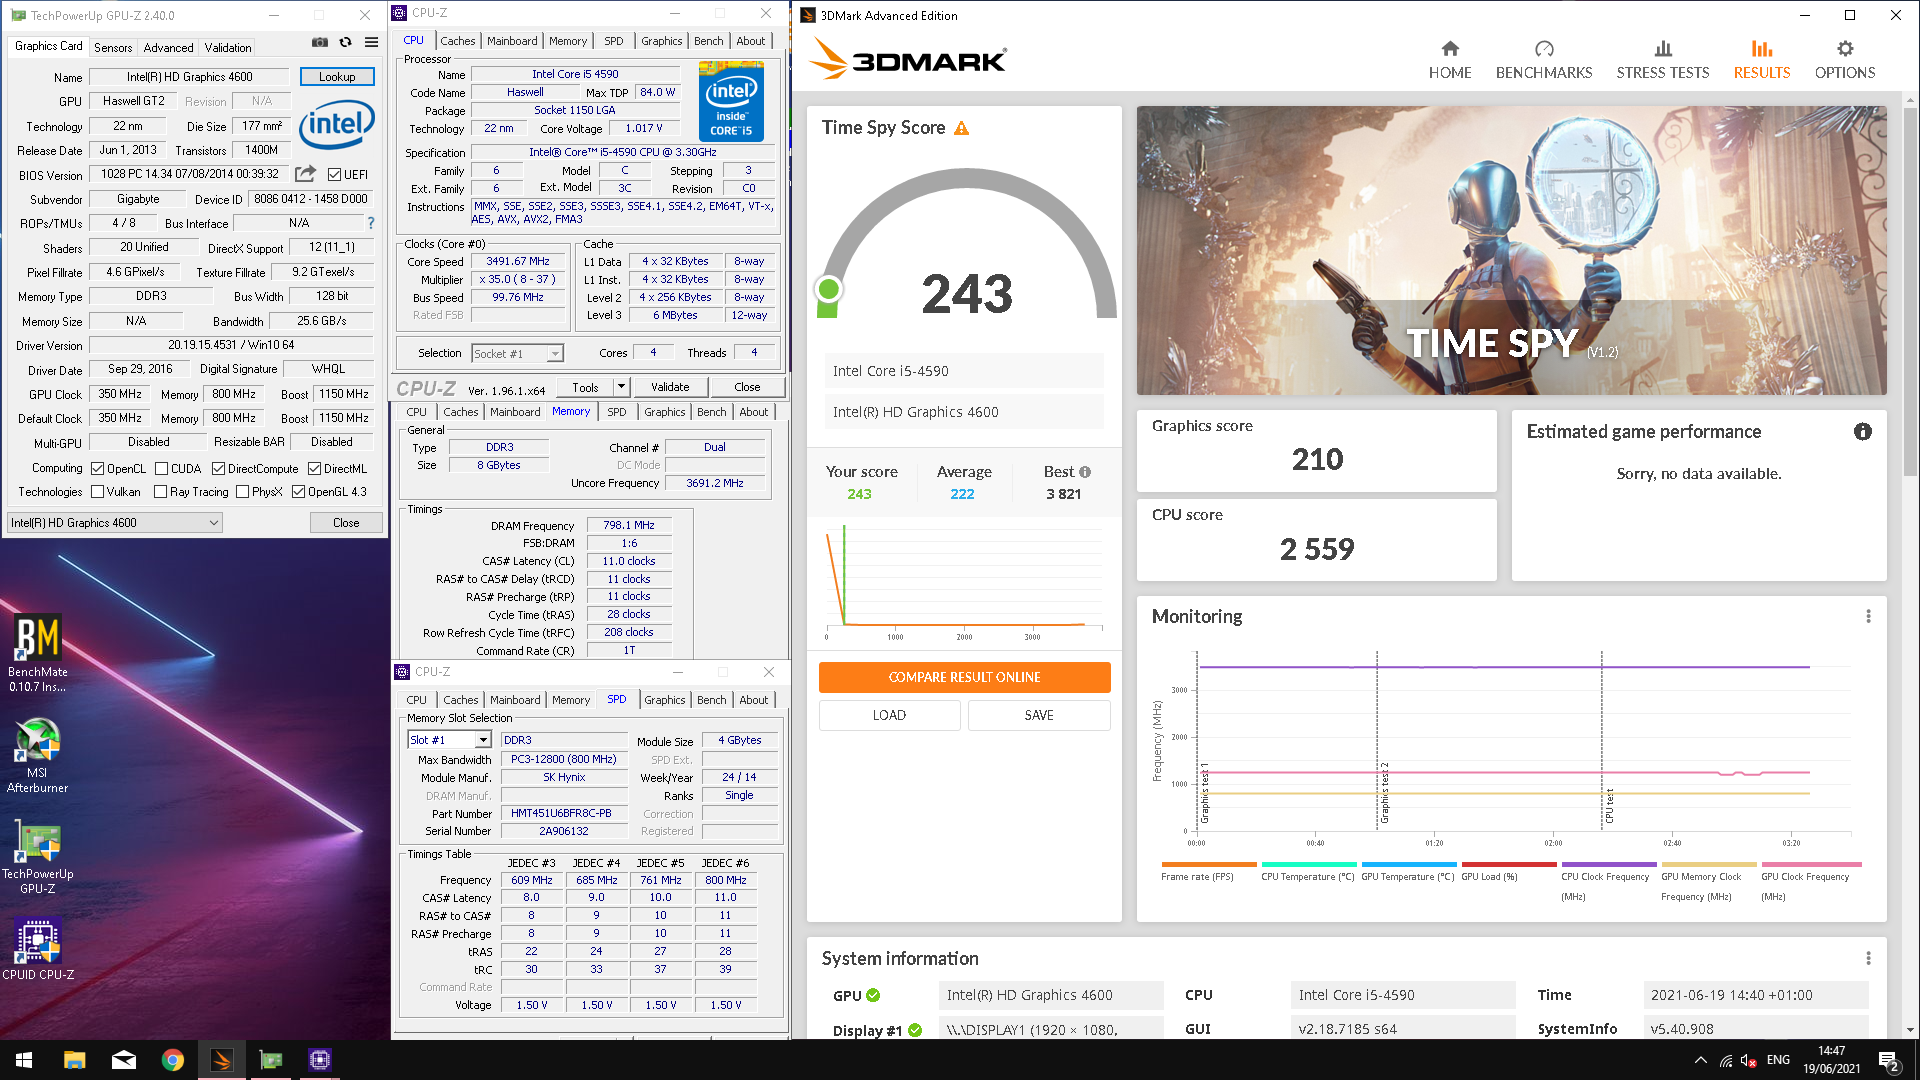Click the Time Spy Score warning icon
Viewport: 1920px width, 1080px height.
click(x=961, y=128)
